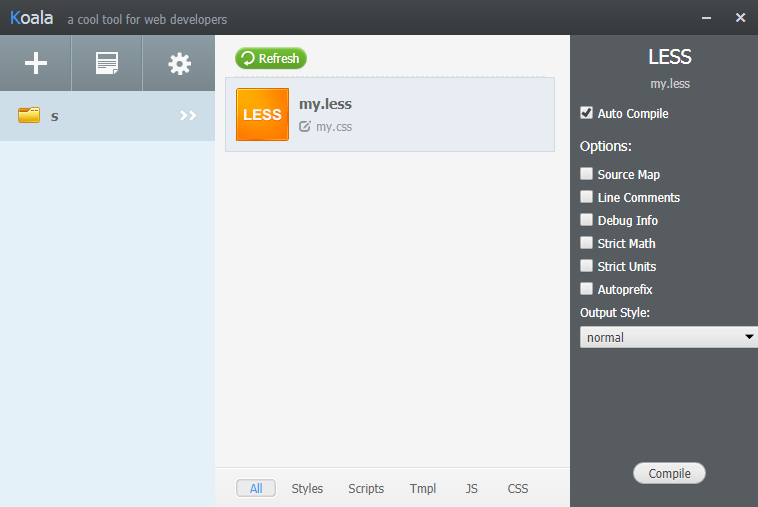Open settings with the gear icon
This screenshot has width=758, height=507.
(x=179, y=63)
